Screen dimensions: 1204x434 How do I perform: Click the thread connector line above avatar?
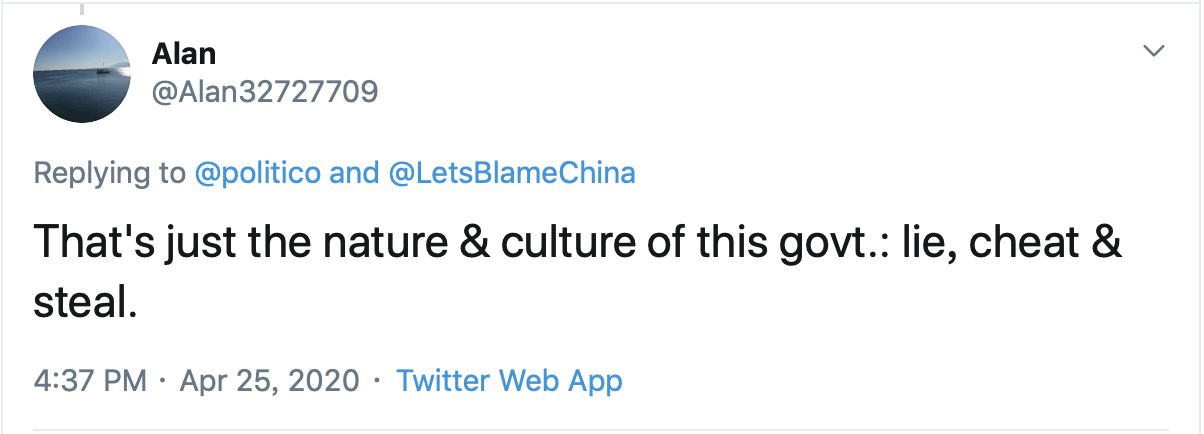click(x=83, y=9)
